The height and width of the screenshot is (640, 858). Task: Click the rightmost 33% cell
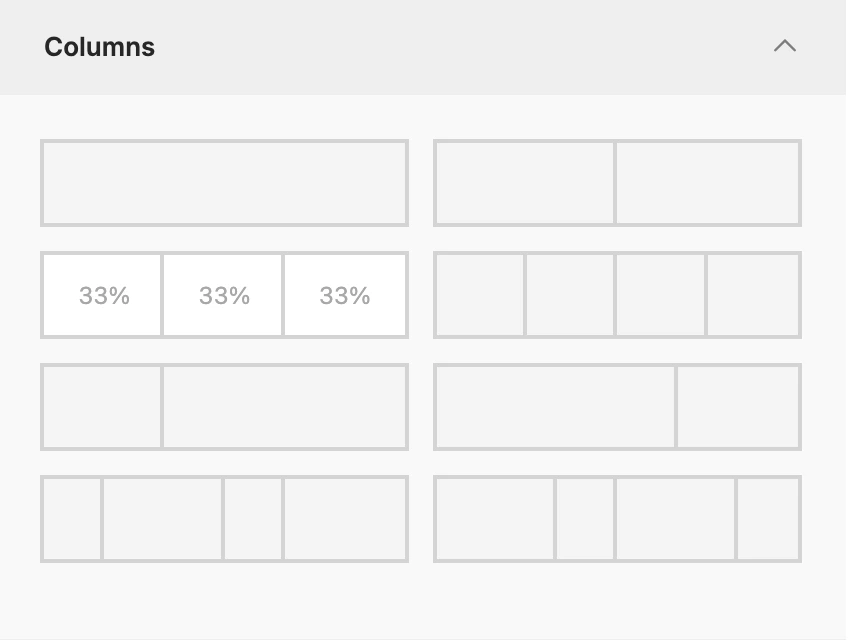tap(345, 295)
